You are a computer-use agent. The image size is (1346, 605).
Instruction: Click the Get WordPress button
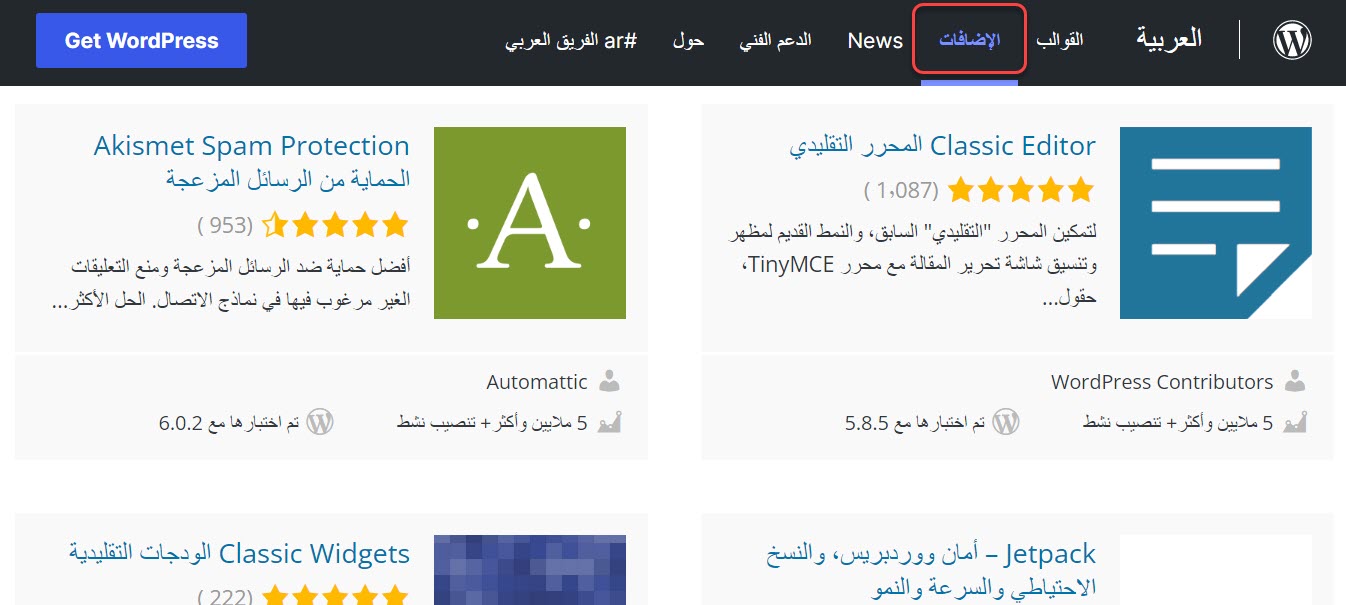point(141,40)
